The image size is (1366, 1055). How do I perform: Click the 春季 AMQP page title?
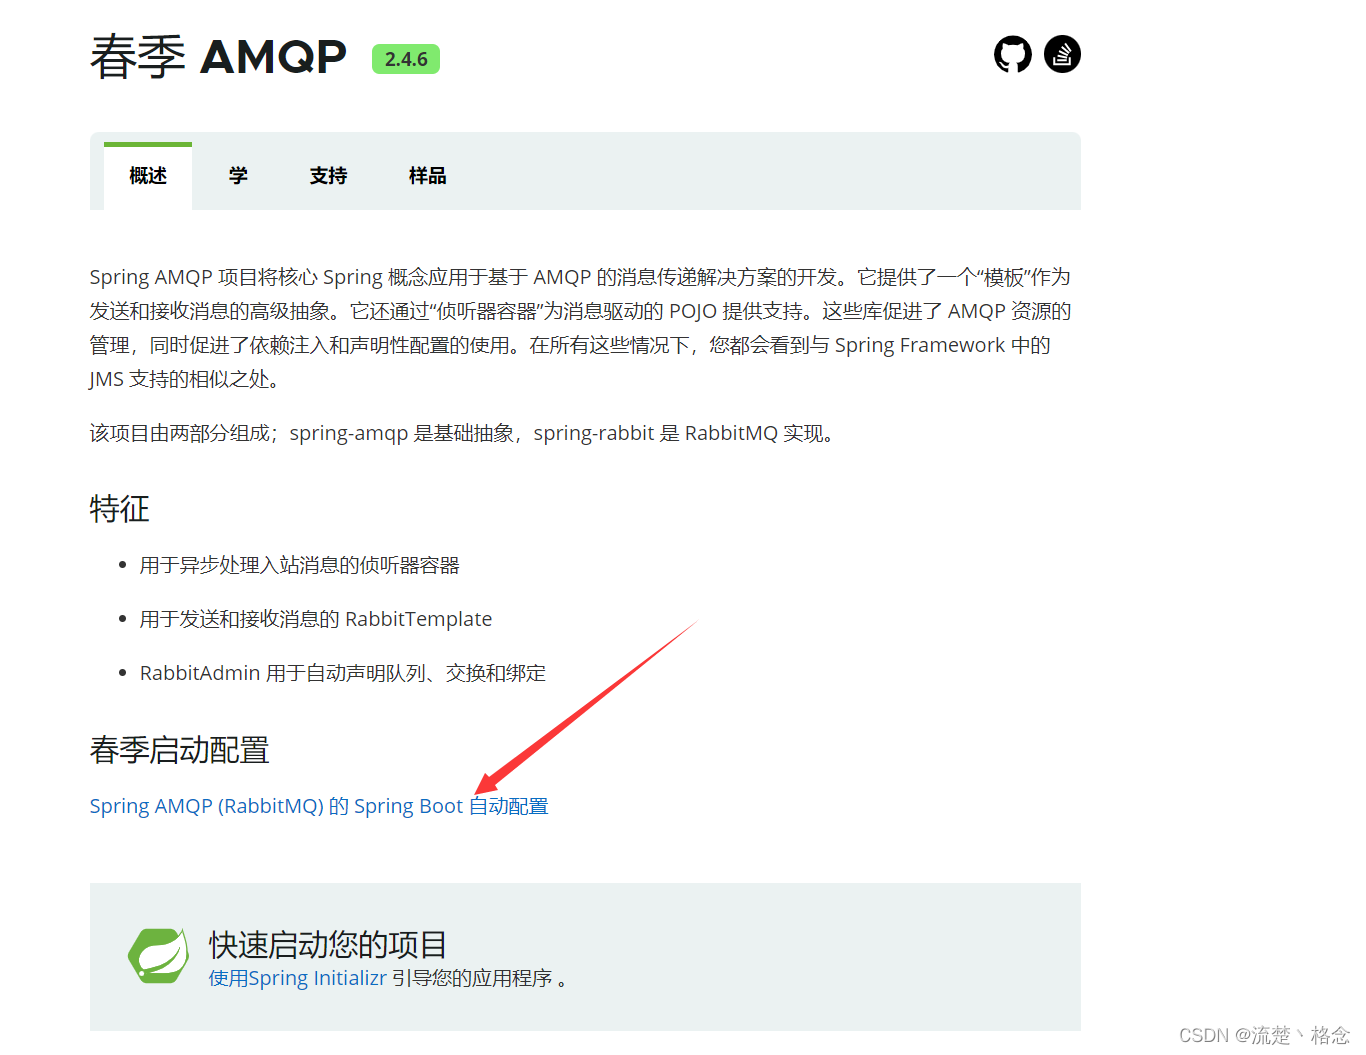click(x=216, y=57)
